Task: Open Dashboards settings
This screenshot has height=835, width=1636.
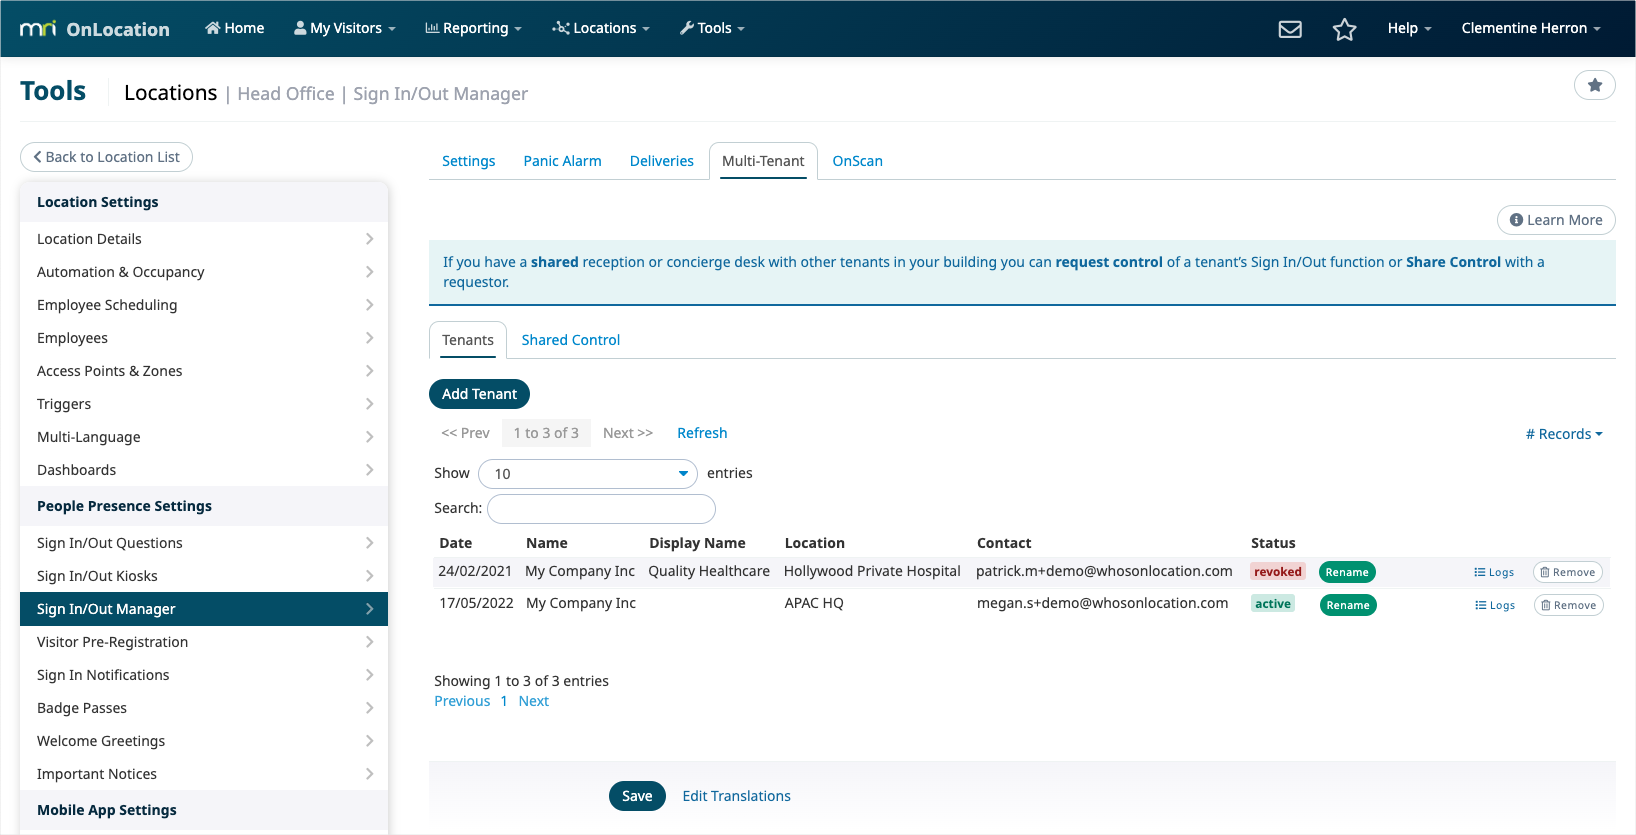Action: pos(204,470)
